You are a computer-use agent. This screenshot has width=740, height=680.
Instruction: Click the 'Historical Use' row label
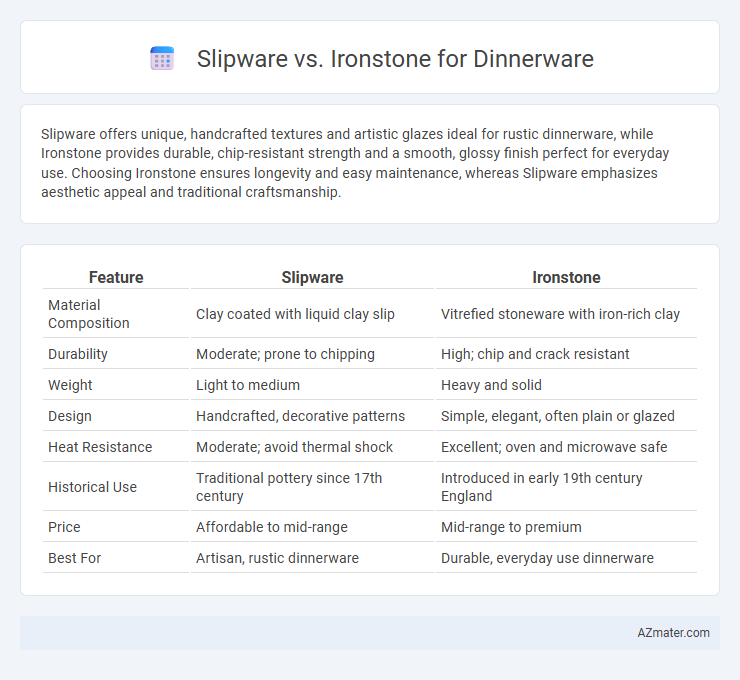pos(92,487)
